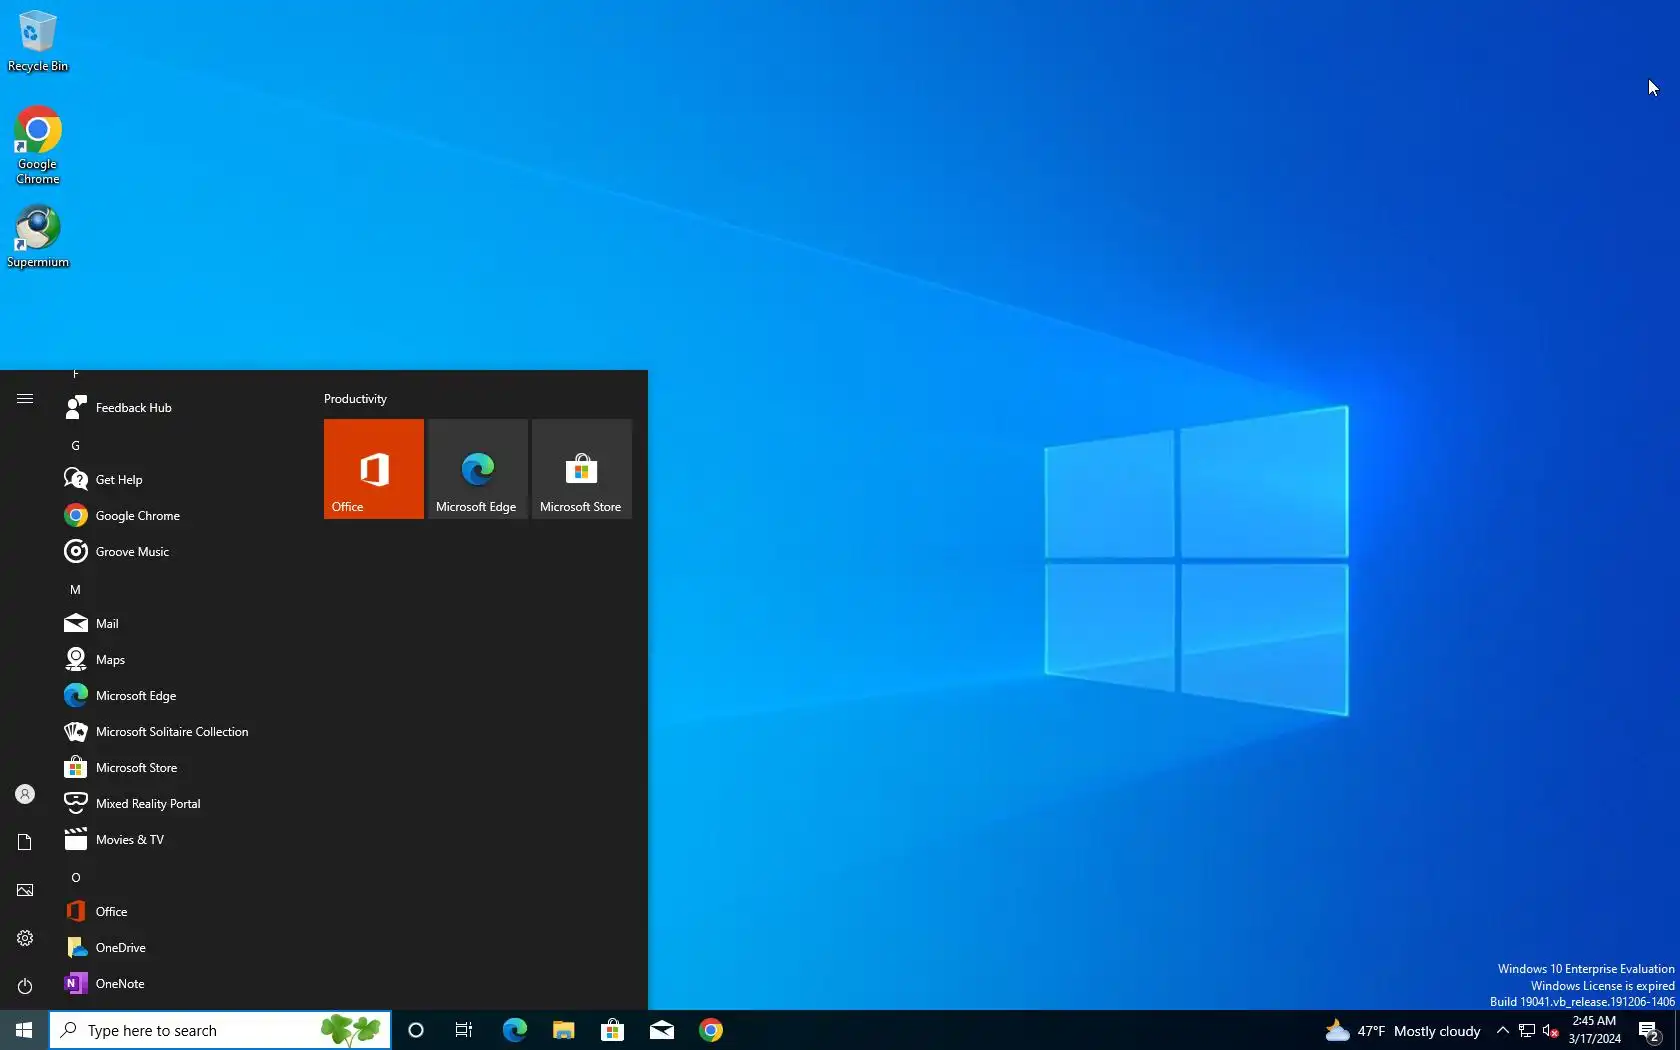Open the Action Center notifications icon
This screenshot has height=1050, width=1680.
pyautogui.click(x=1650, y=1030)
